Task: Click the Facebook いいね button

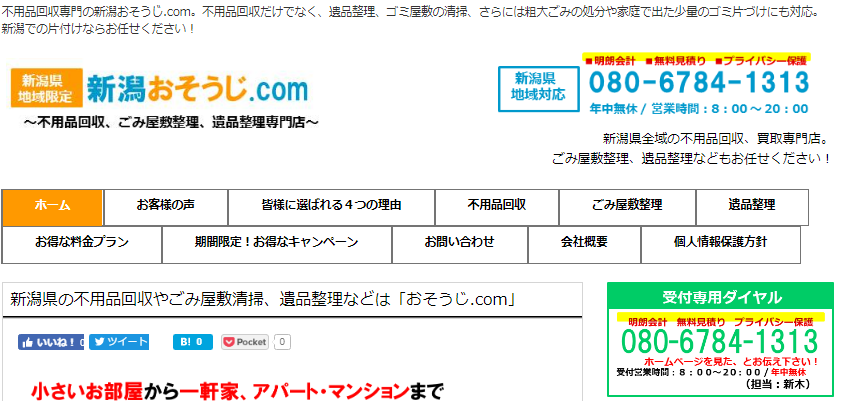Action: pyautogui.click(x=51, y=342)
